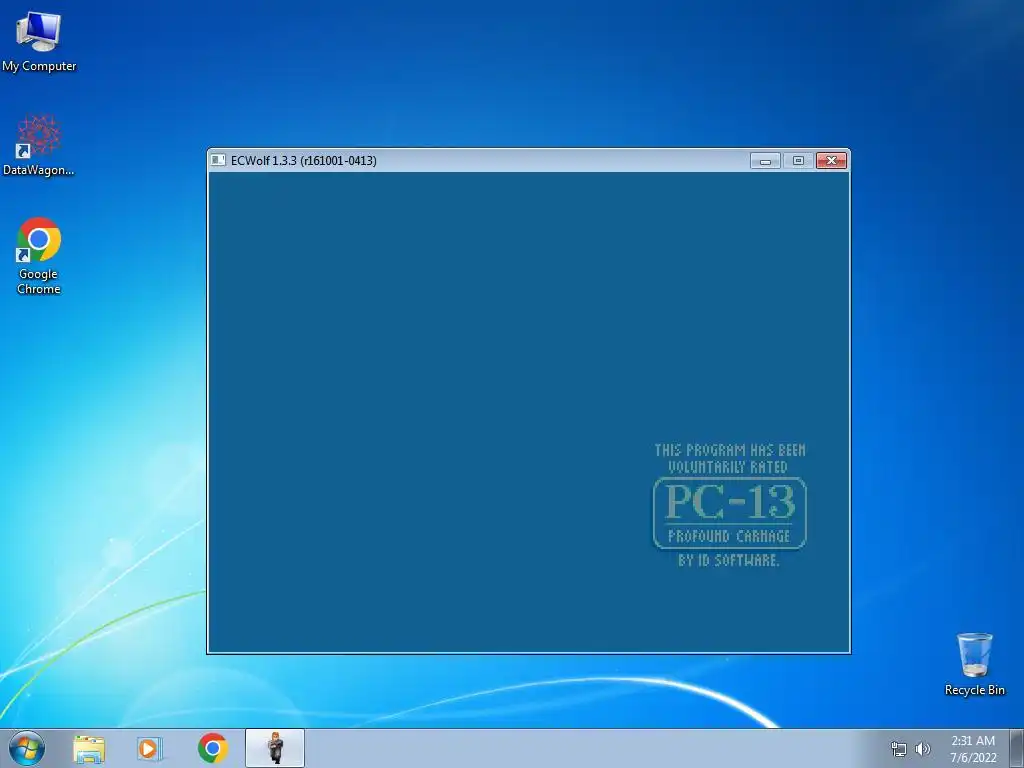
Task: Open Google Chrome desktop shortcut
Action: pos(39,256)
